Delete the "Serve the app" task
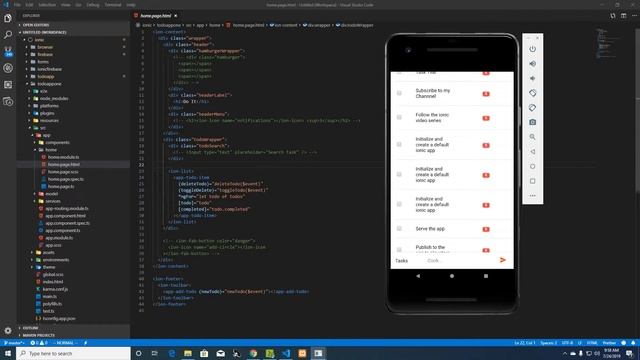This screenshot has height=360, width=640. point(486,229)
